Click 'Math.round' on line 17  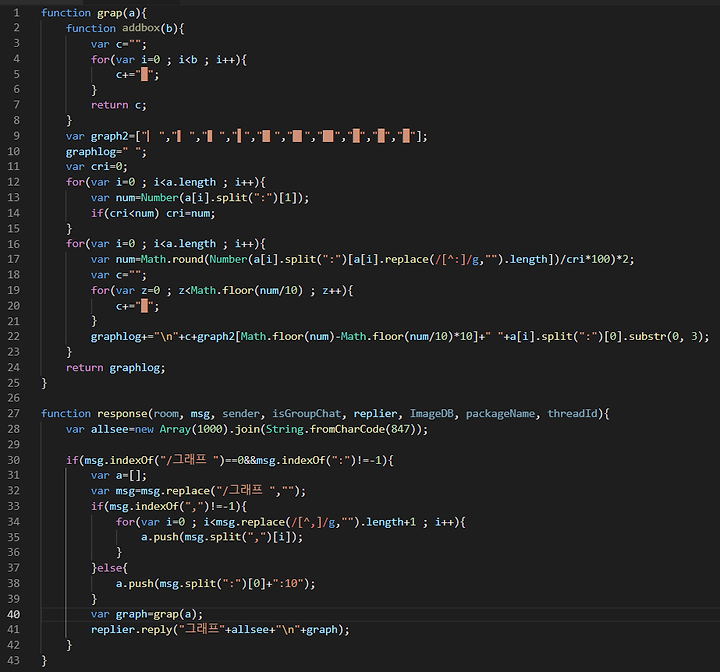click(x=172, y=260)
